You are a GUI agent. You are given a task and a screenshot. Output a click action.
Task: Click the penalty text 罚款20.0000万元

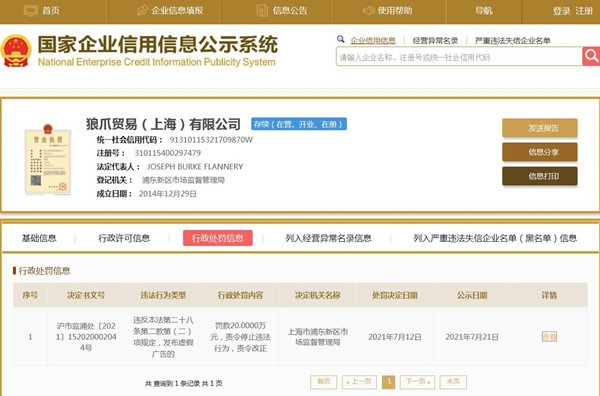click(x=240, y=331)
